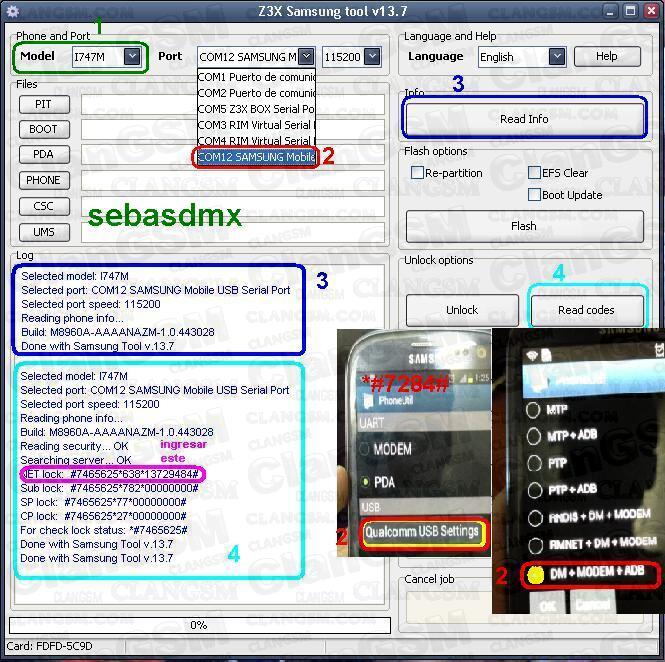The width and height of the screenshot is (665, 662).
Task: Choose COM5 Z3X BOX Serial Port entry
Action: coord(256,109)
